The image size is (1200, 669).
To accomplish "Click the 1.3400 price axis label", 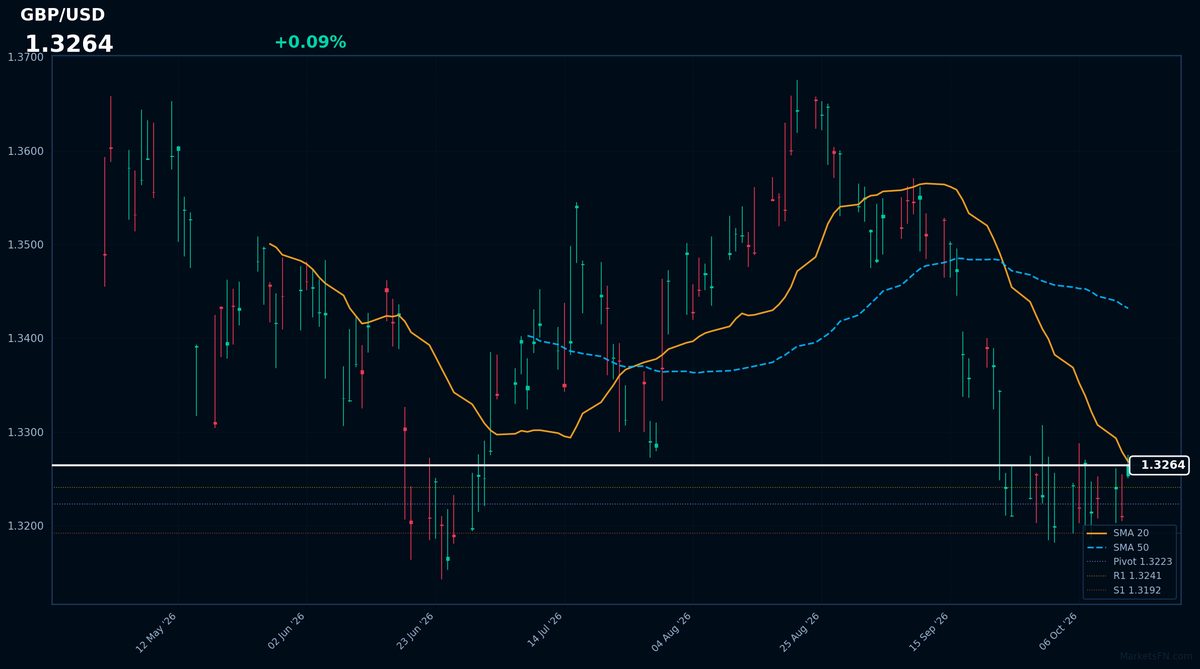I will click(25, 339).
